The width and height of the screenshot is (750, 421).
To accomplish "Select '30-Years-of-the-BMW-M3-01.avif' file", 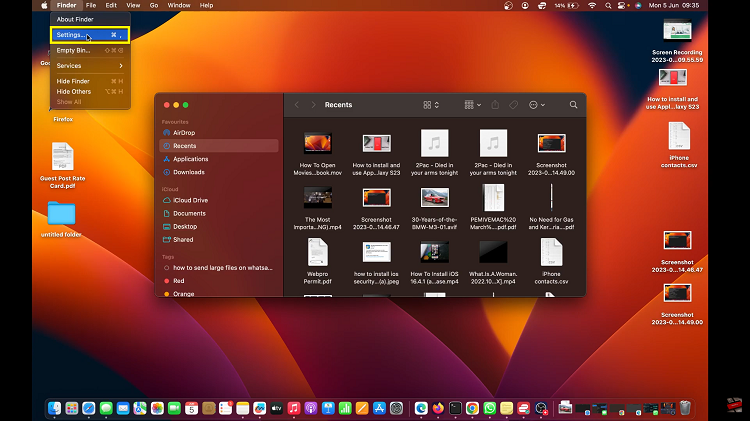I will pos(434,208).
